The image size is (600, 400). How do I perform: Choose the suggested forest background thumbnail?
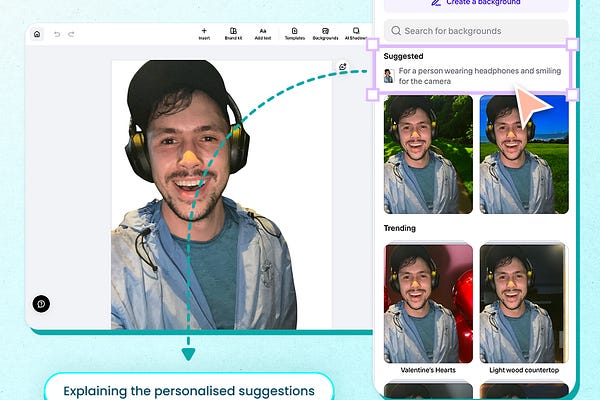pos(428,154)
